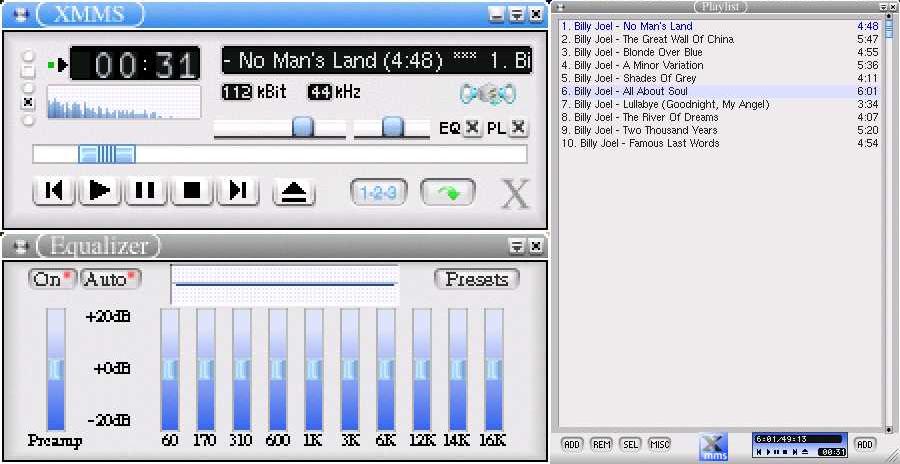Toggle the equalizer Auto button
The width and height of the screenshot is (900, 464).
(x=110, y=279)
